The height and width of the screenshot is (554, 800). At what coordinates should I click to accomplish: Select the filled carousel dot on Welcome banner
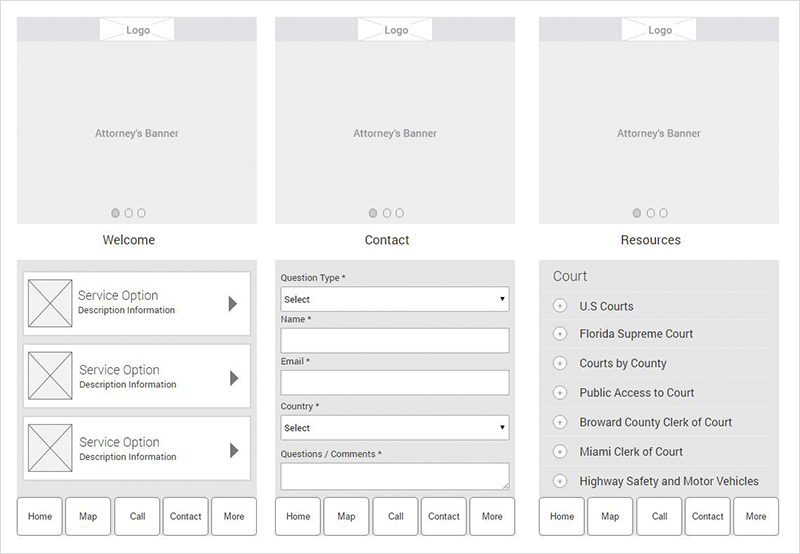pyautogui.click(x=115, y=213)
